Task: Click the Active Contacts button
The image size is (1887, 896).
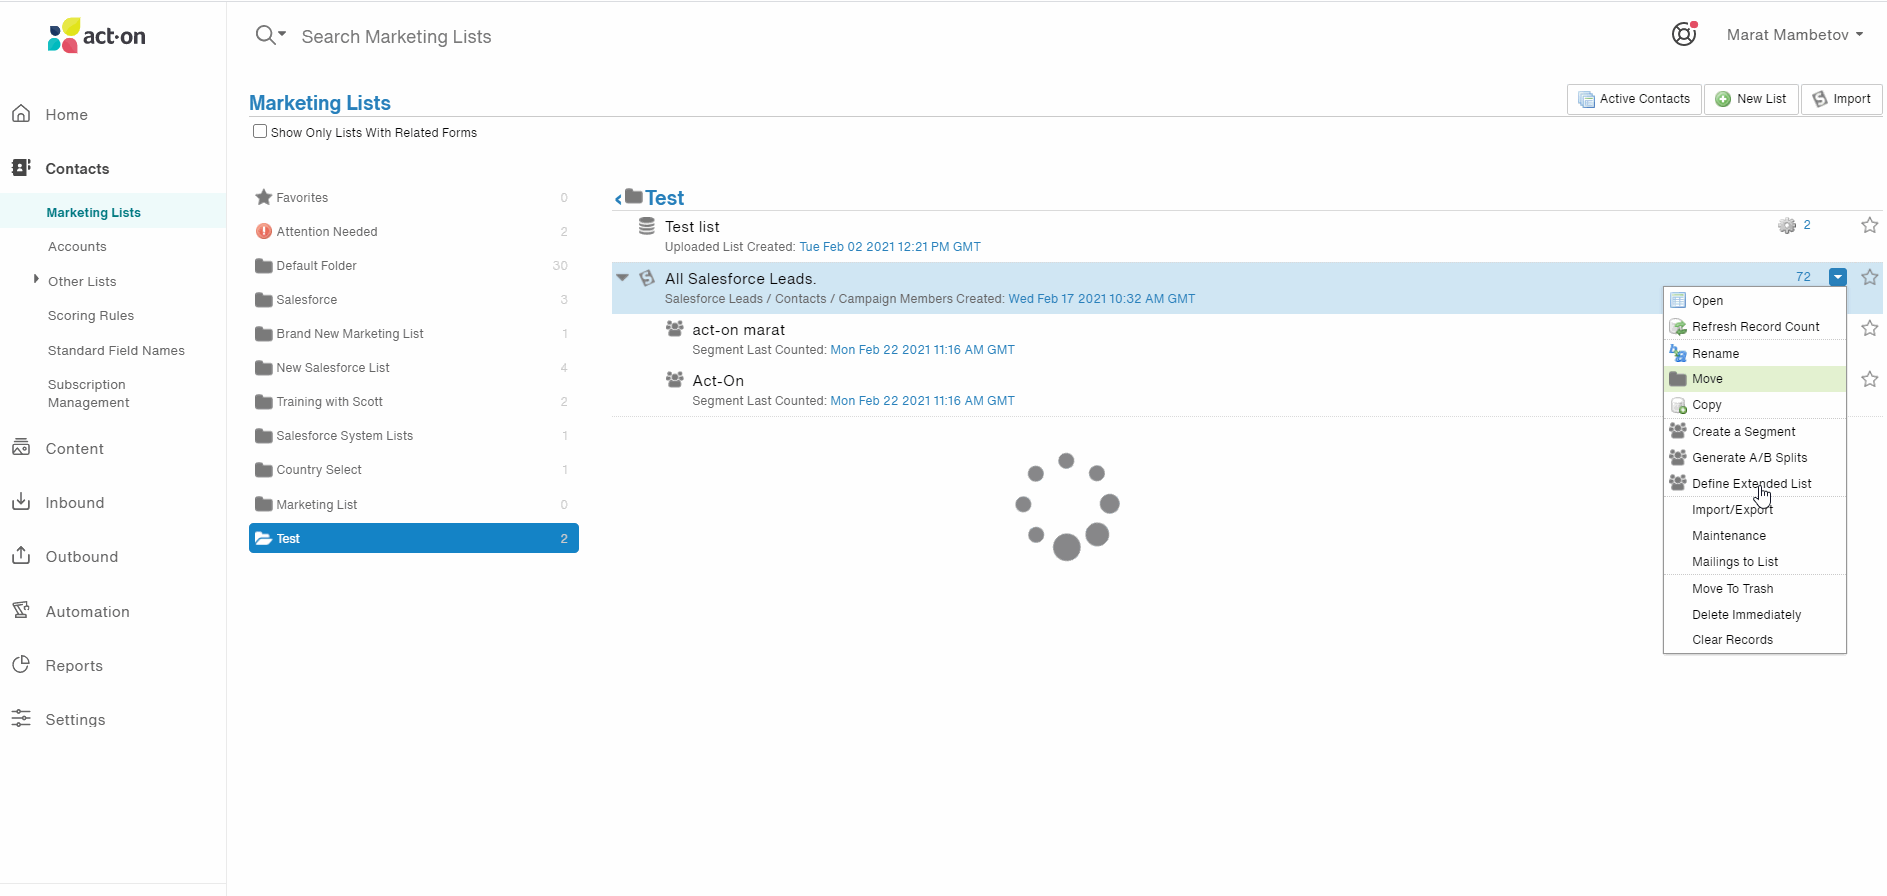Action: (1634, 99)
